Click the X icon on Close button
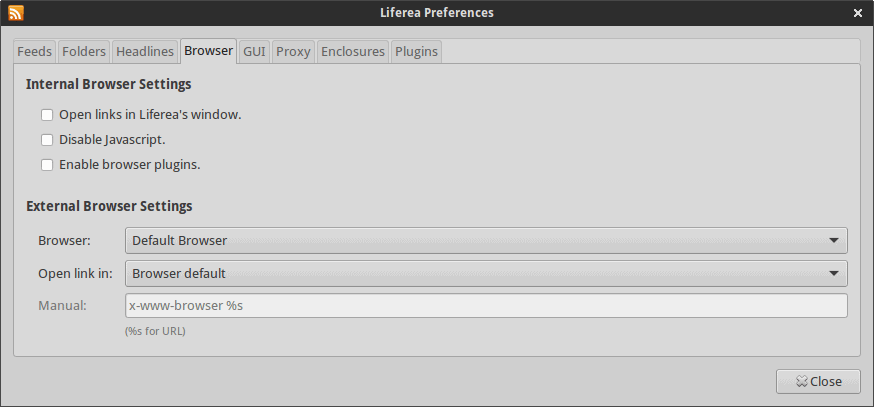Screen dimensions: 874x407 [802, 381]
